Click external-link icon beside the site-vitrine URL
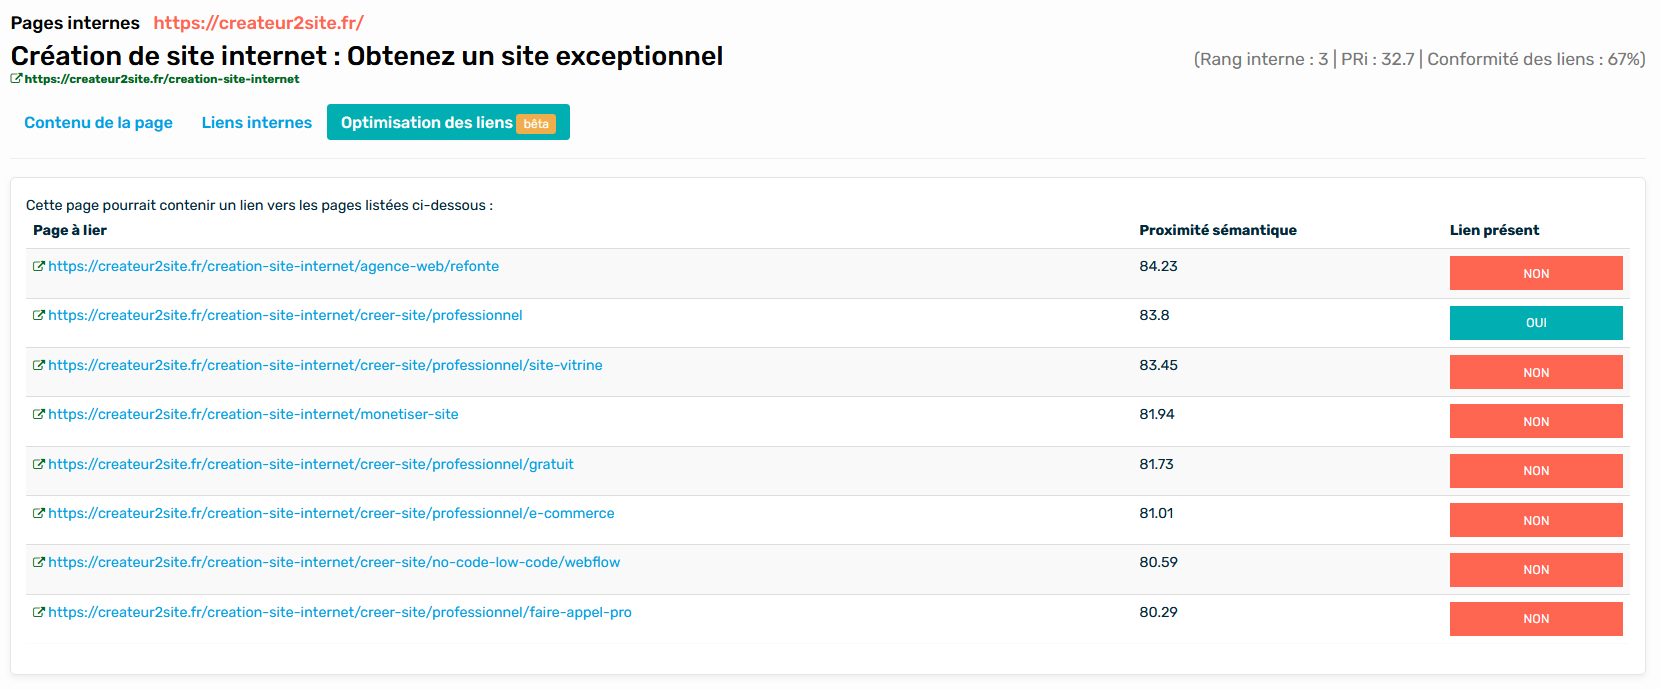The image size is (1661, 689). tap(39, 366)
